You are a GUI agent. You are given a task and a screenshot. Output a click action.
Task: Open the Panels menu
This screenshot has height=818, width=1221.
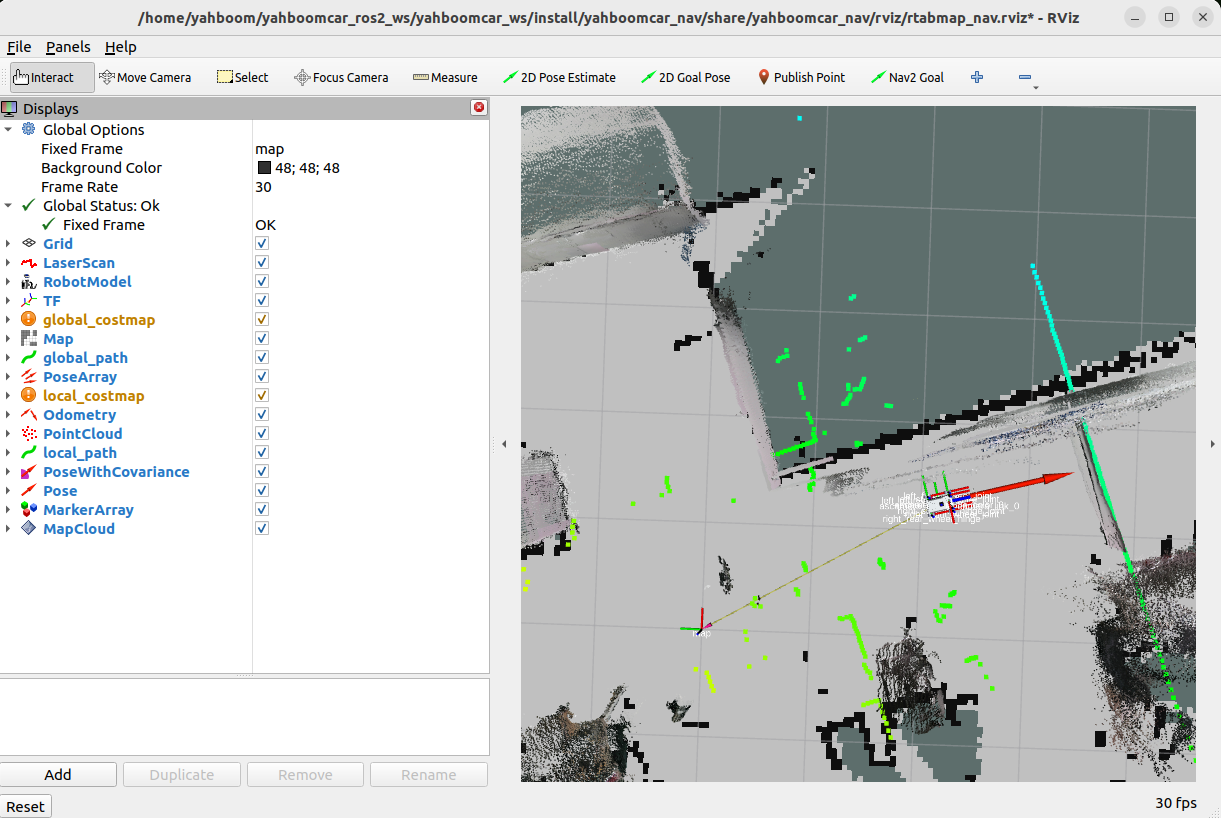(68, 47)
